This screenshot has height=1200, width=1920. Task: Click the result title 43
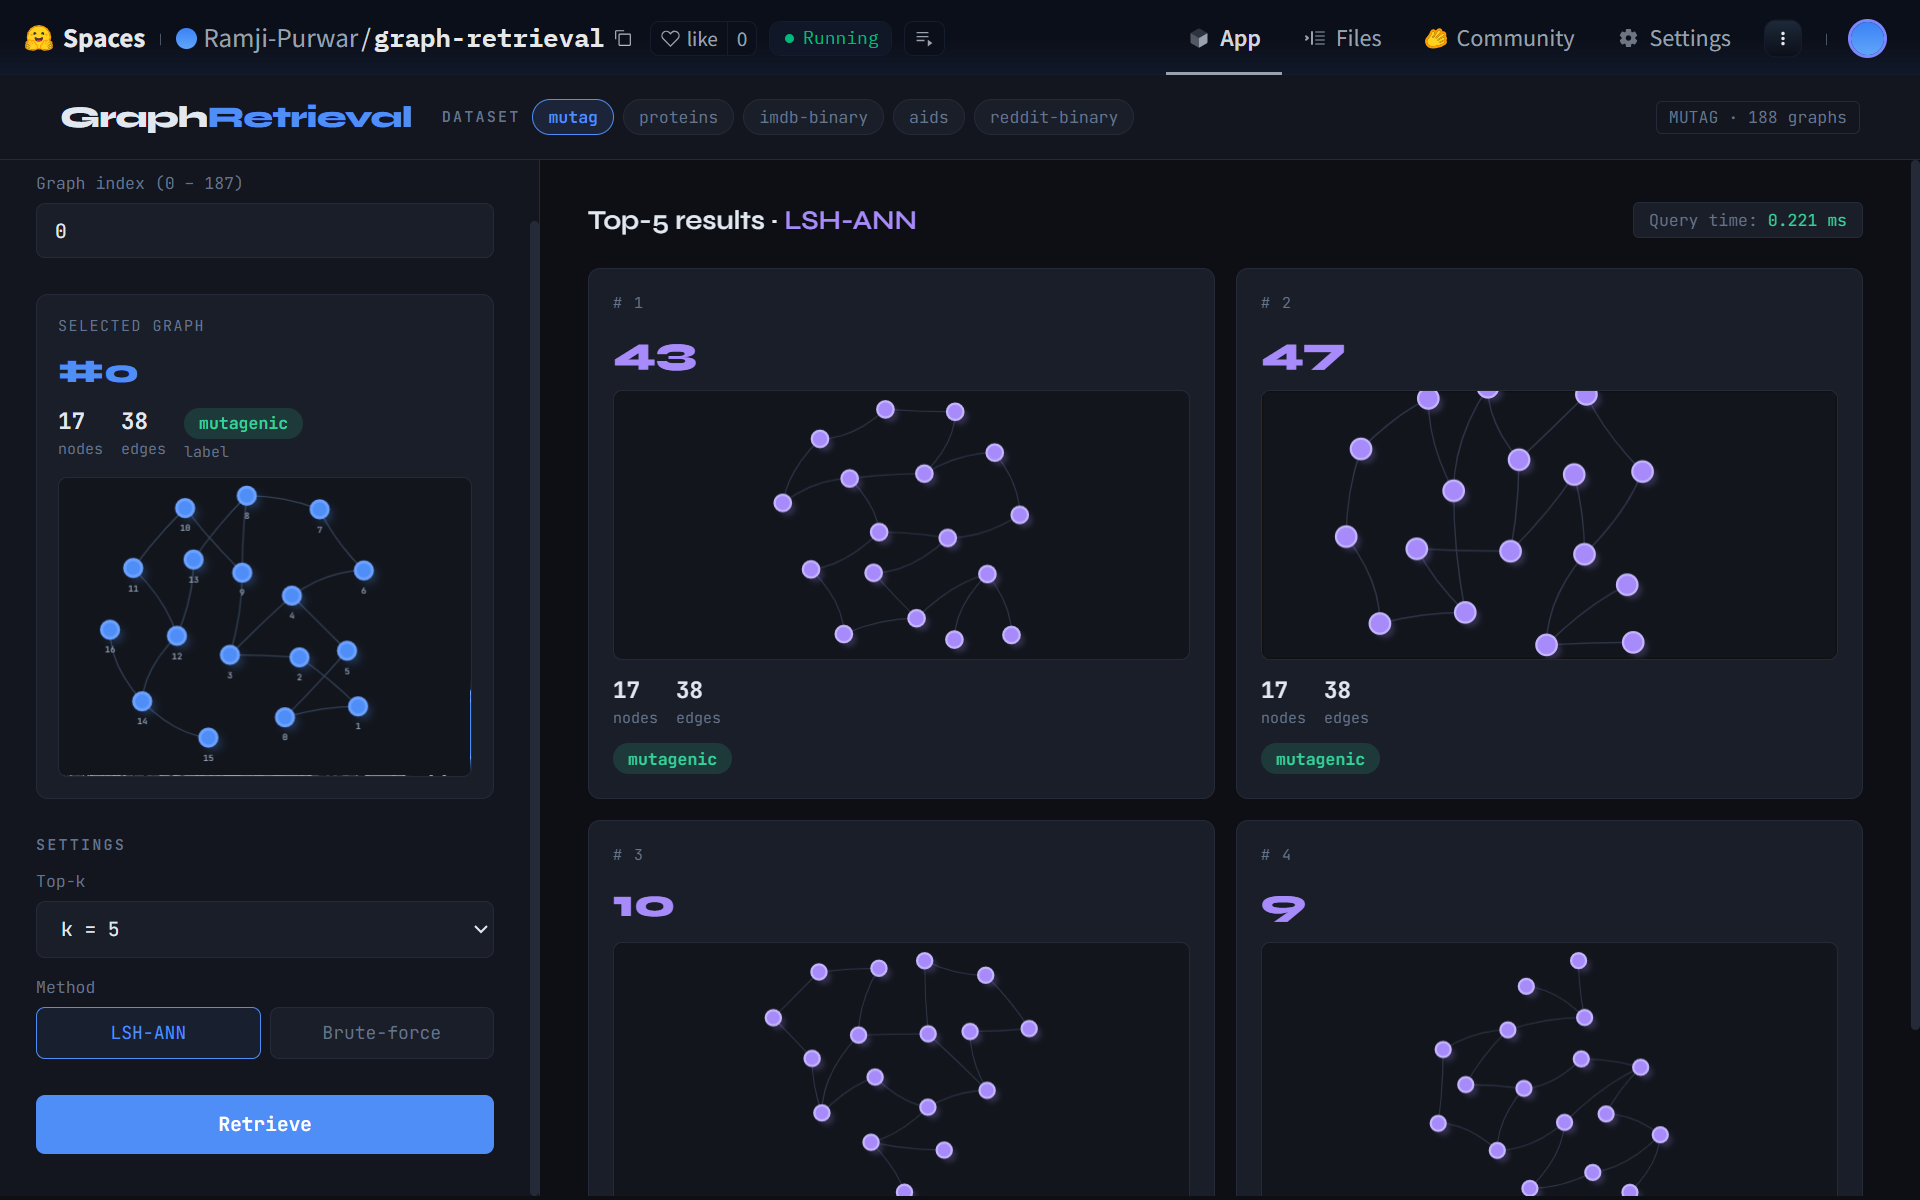tap(655, 357)
